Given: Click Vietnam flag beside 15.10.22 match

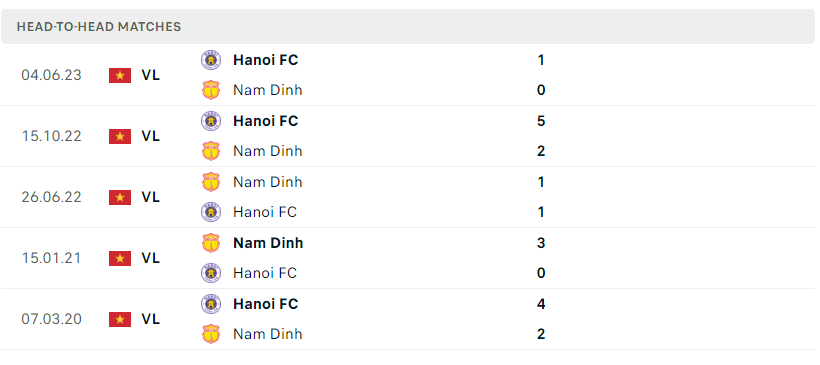Looking at the screenshot, I should [120, 136].
